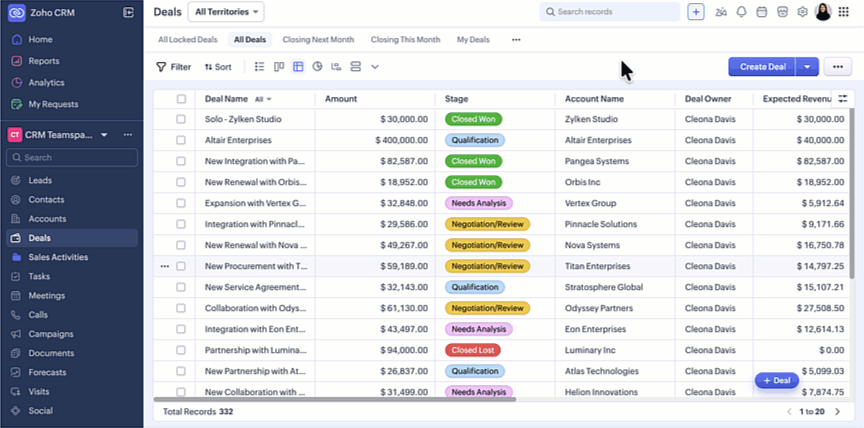
Task: Tick the checkbox for Solo - Zylken Studio
Action: coord(181,119)
